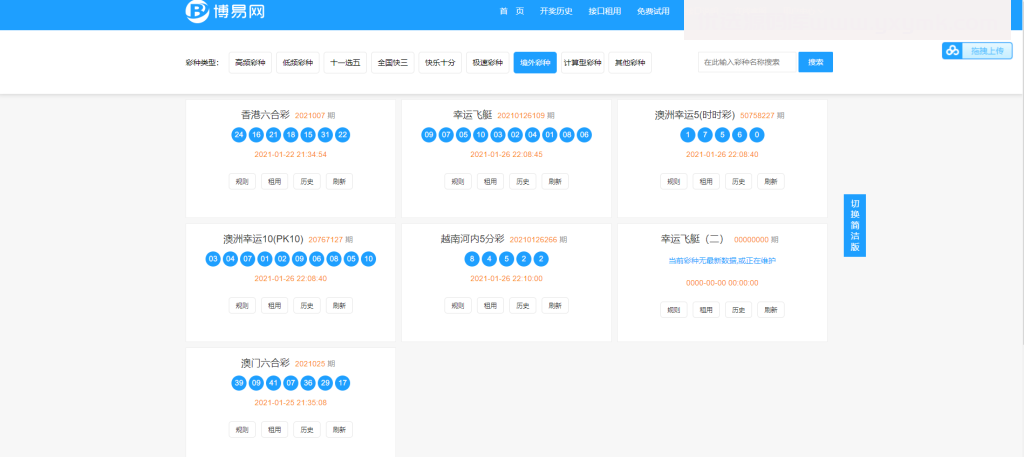Open 规则 for 香港六合彩
This screenshot has width=1024, height=457.
pyautogui.click(x=241, y=182)
